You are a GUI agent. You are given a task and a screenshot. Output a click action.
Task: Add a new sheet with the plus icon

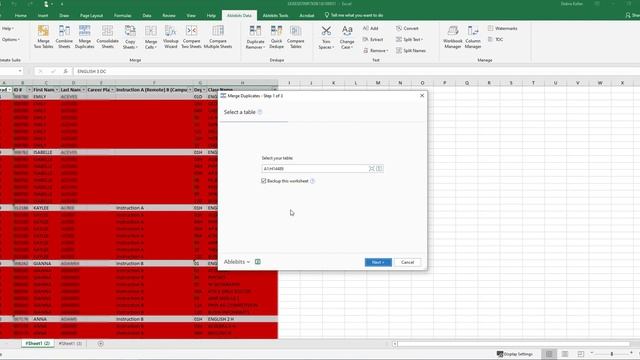click(x=100, y=344)
